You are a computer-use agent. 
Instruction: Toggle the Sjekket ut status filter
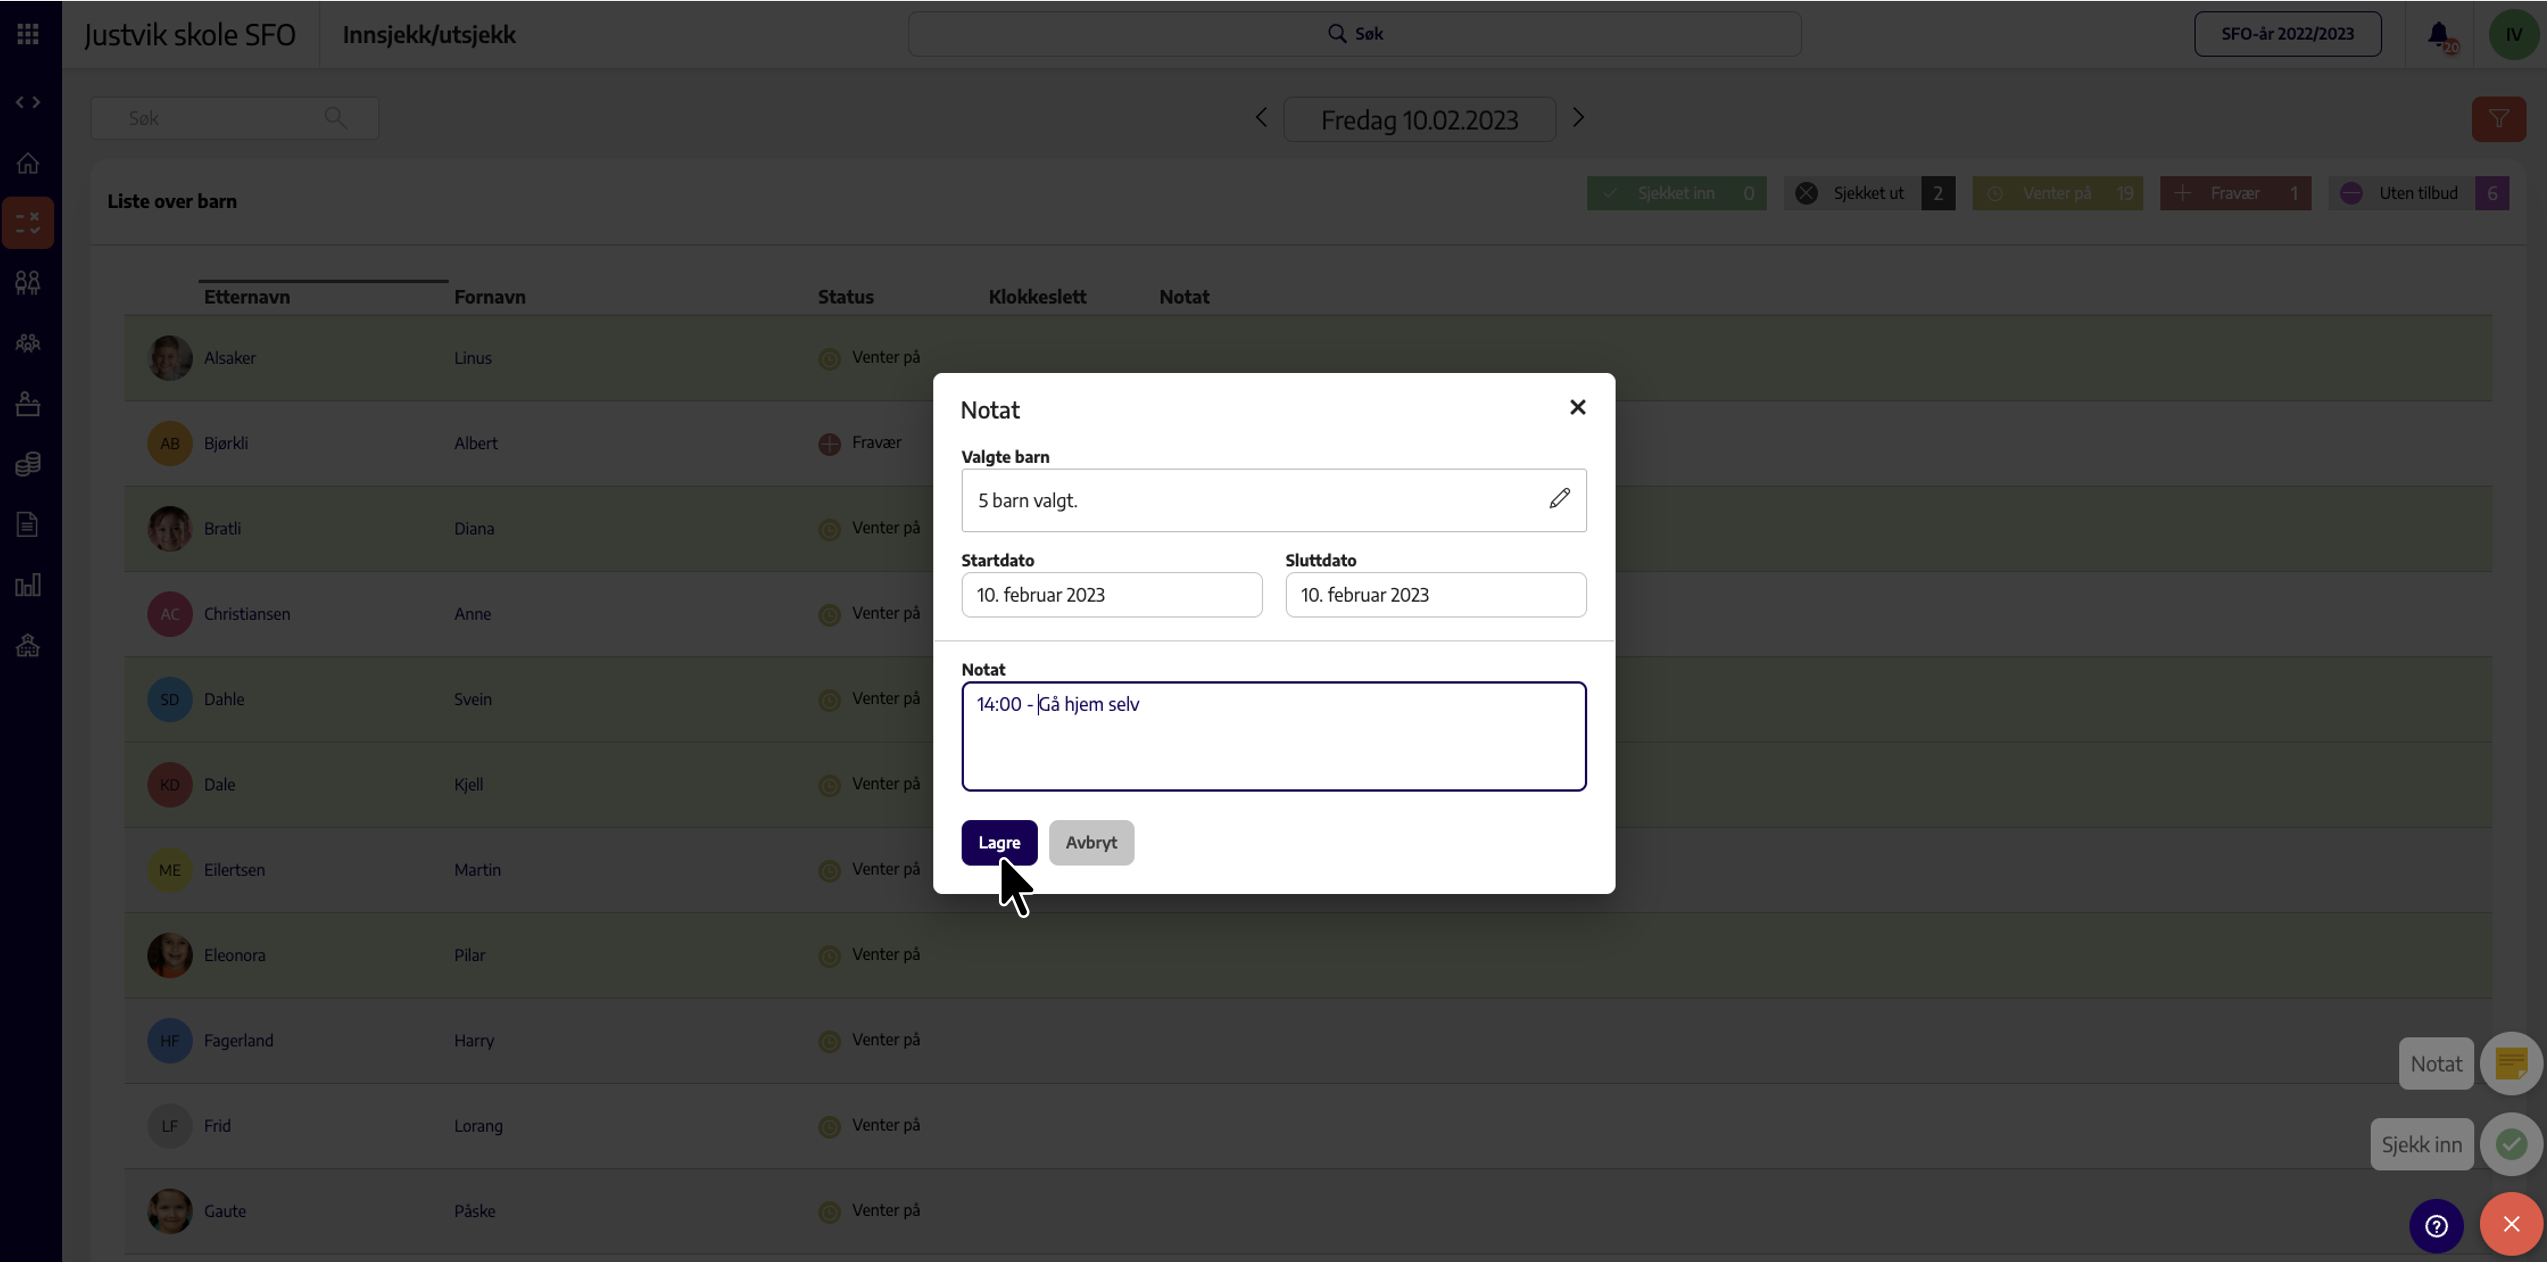[1869, 193]
